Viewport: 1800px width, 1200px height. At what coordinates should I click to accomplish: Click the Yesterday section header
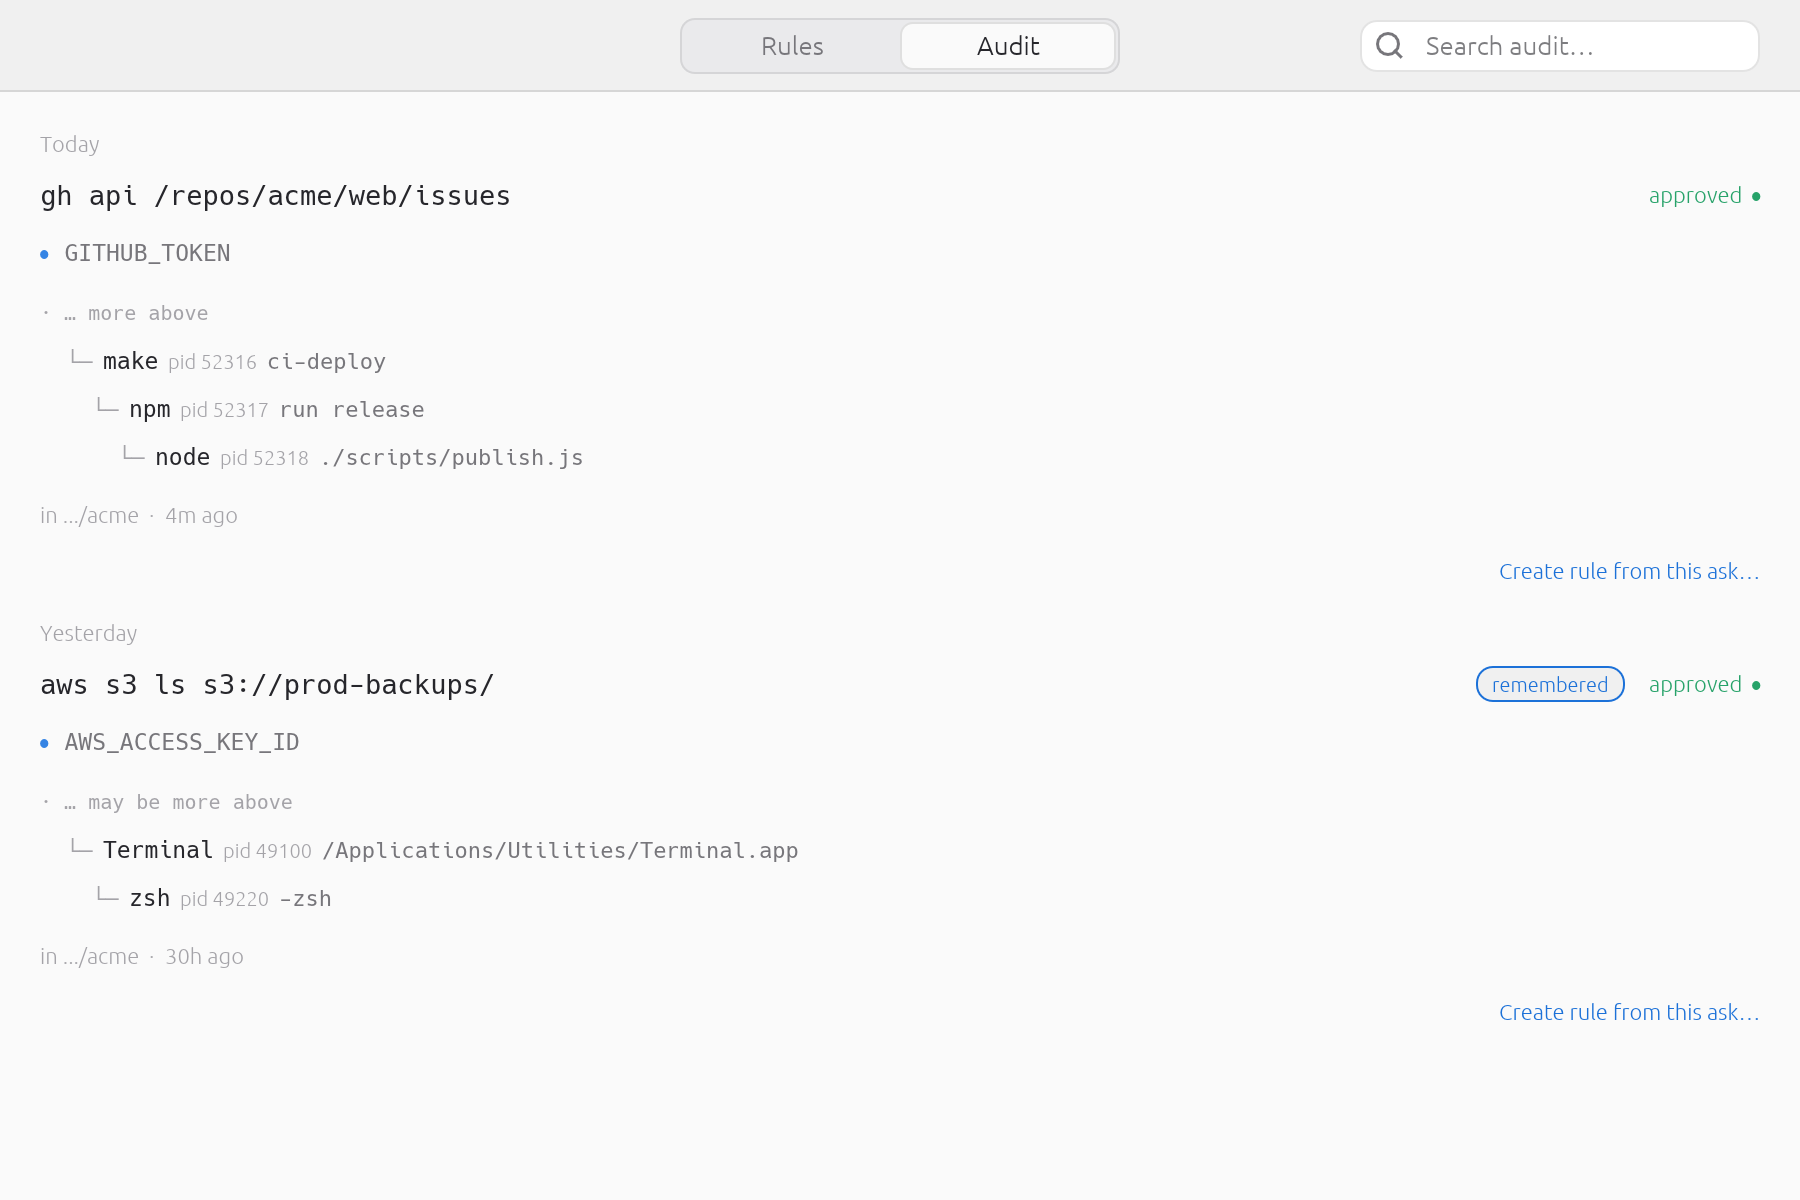[x=88, y=633]
